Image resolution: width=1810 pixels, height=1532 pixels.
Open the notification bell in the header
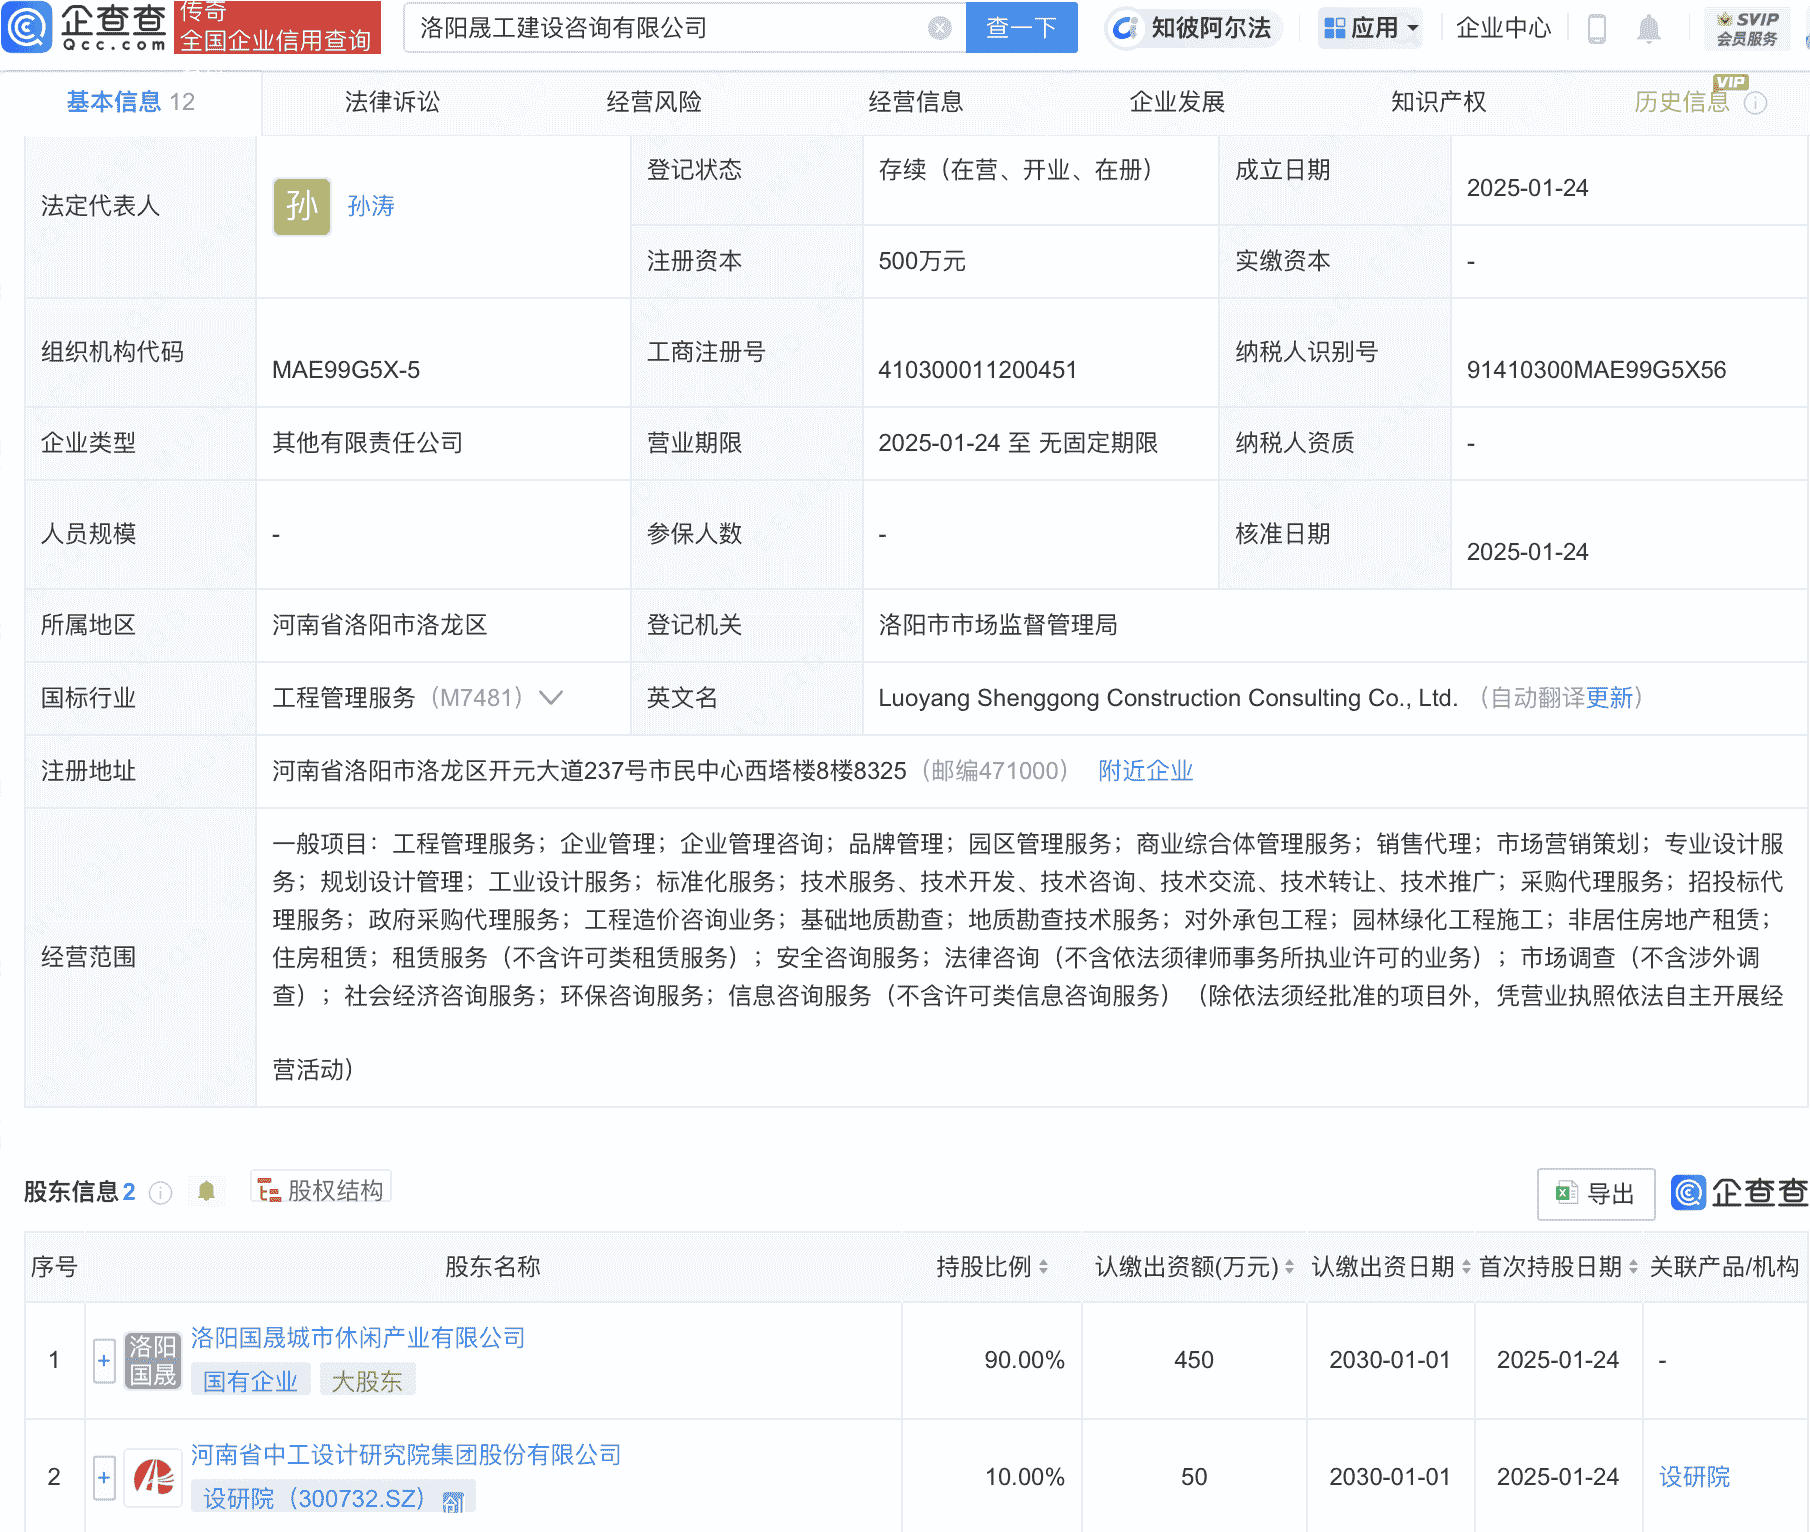pyautogui.click(x=1650, y=28)
